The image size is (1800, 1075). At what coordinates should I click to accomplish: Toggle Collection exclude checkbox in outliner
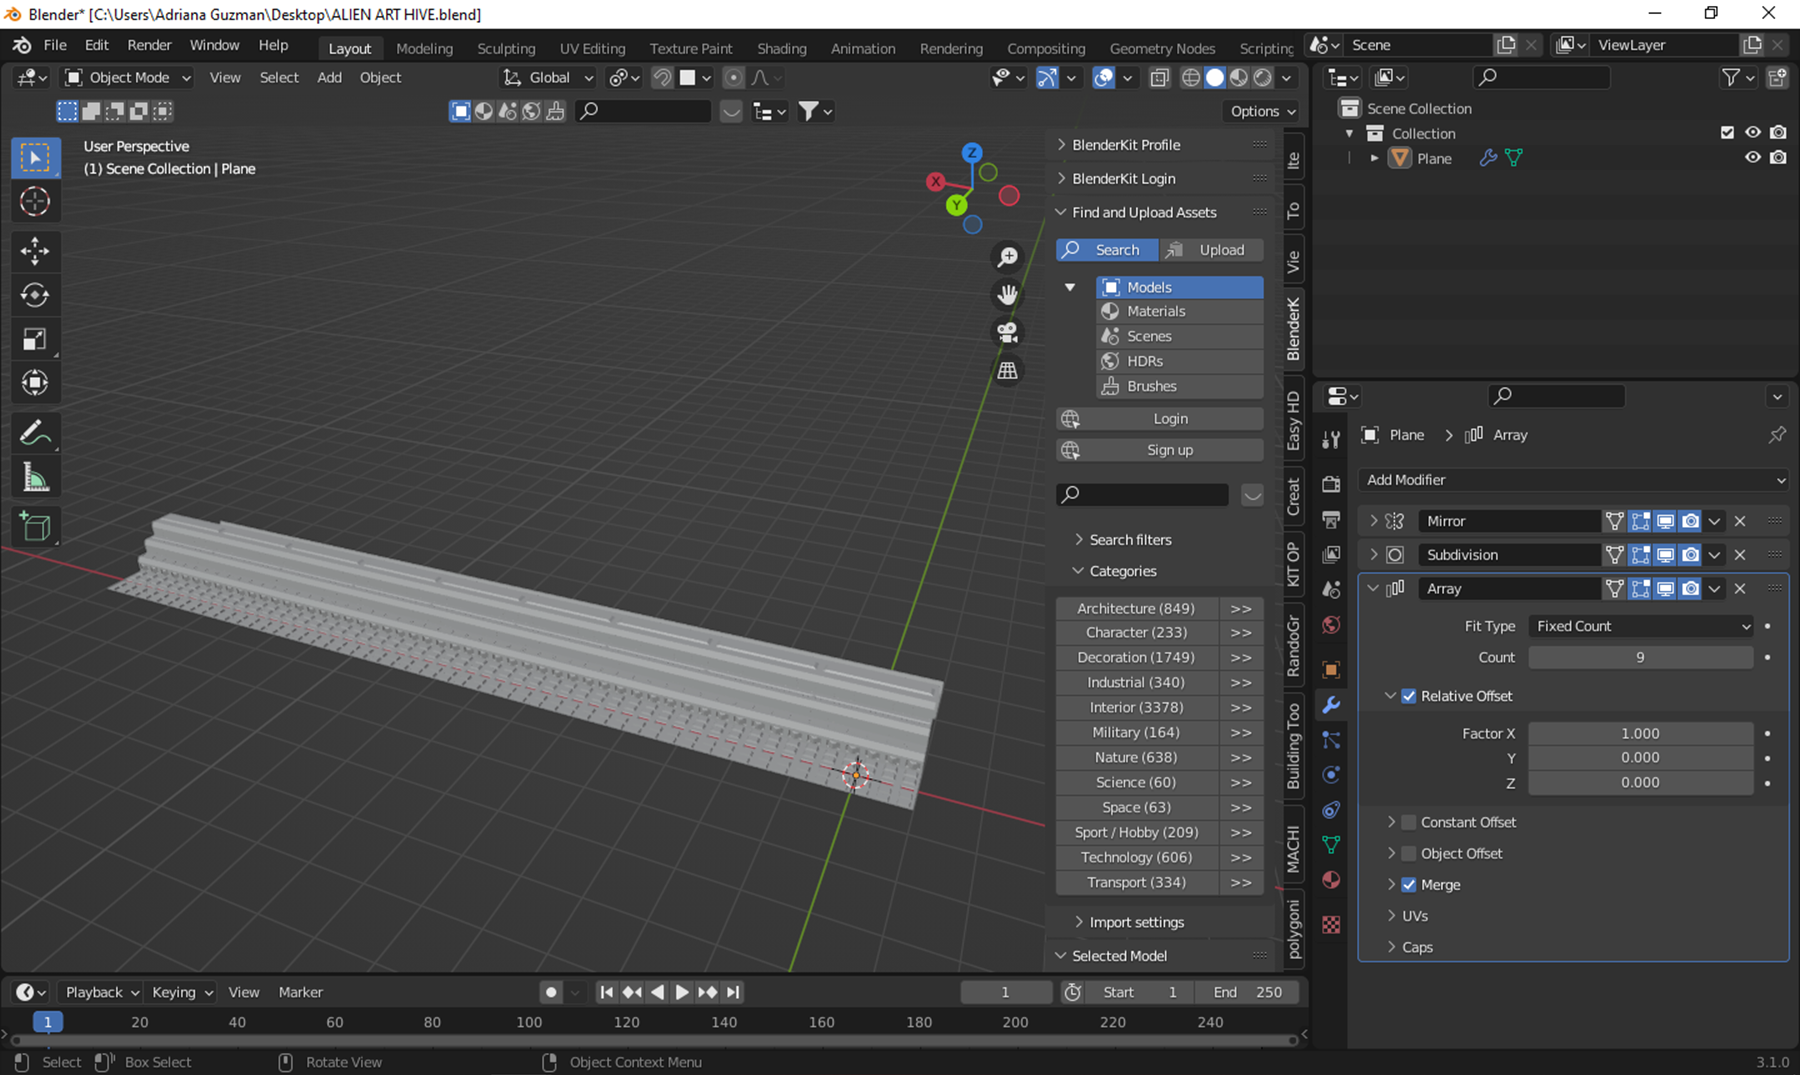[1727, 132]
